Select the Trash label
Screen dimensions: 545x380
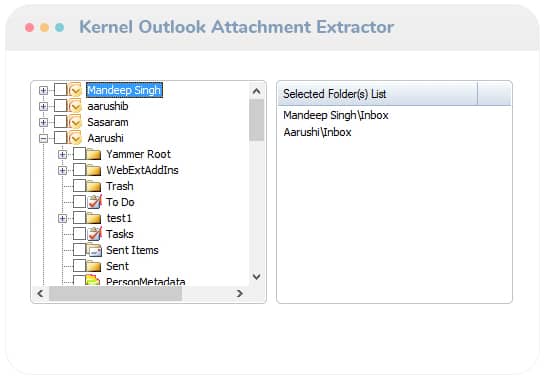tap(120, 186)
